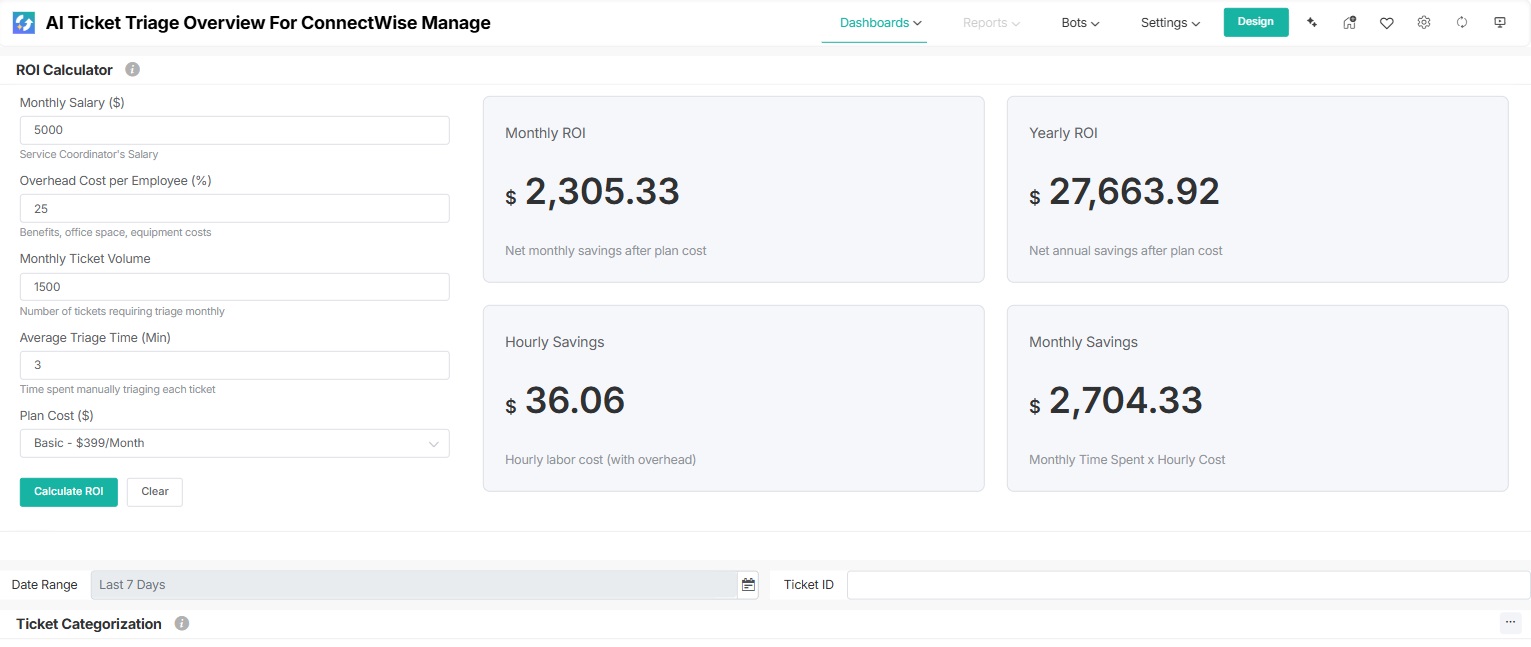Open Design mode
Image resolution: width=1531 pixels, height=647 pixels.
(1256, 21)
